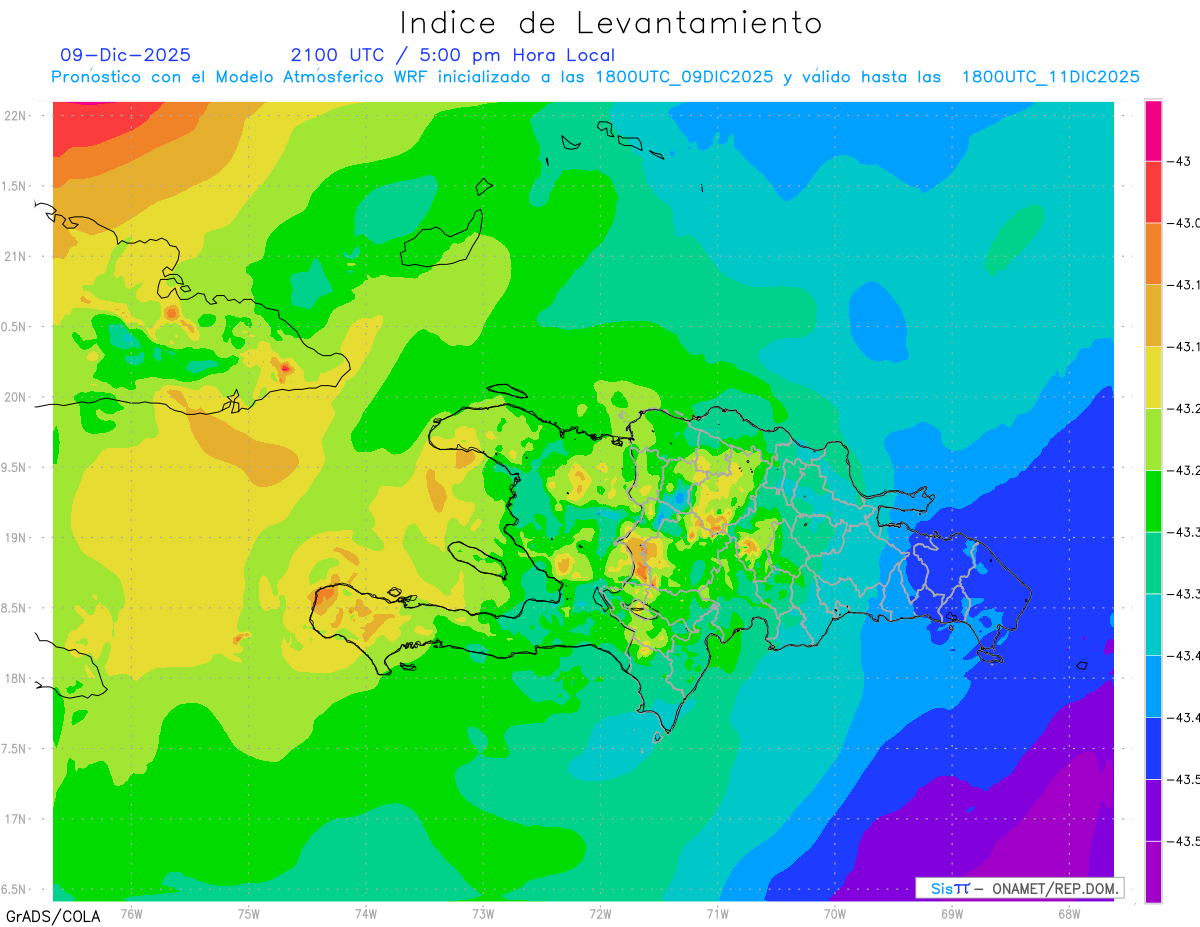Viewport: 1200px width, 927px height.
Task: Select the '71W' longitude label
Action: tap(717, 914)
